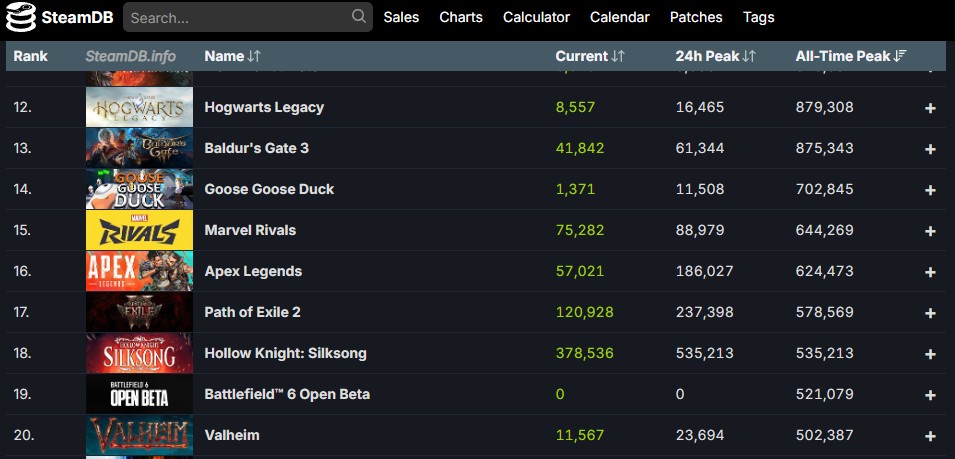Click the Apex Legends thumbnail image
Screen dimensions: 955x459
139,271
